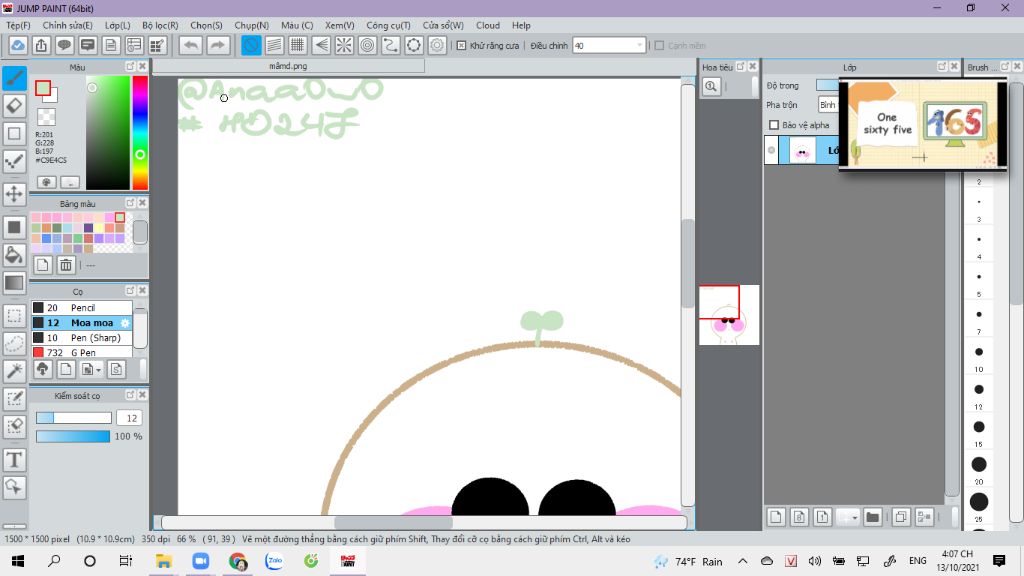Select the Magic Wand tool
This screenshot has width=1024, height=576.
pos(14,371)
